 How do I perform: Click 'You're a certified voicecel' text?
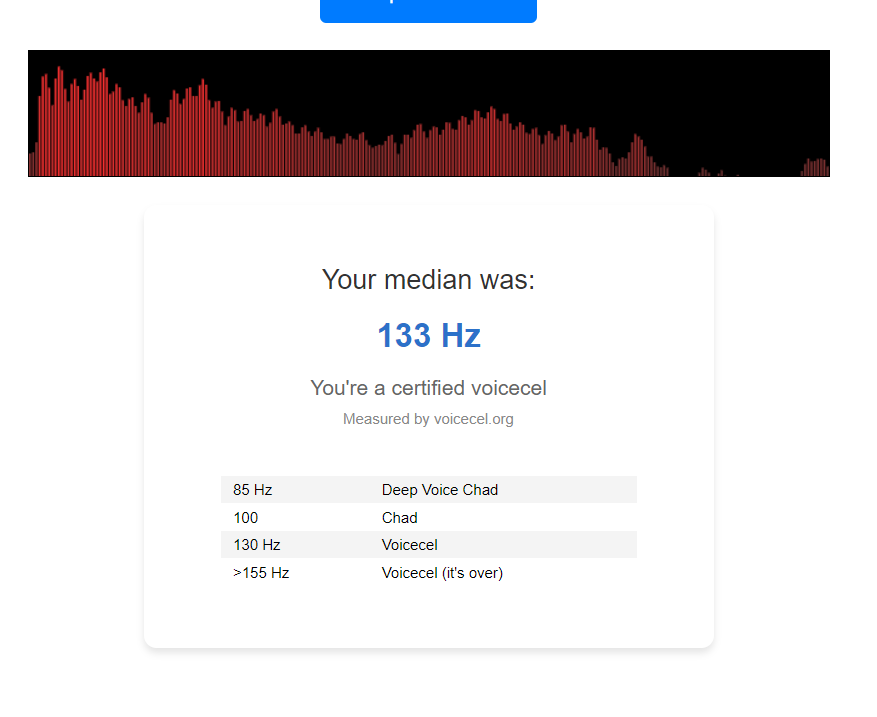[428, 388]
